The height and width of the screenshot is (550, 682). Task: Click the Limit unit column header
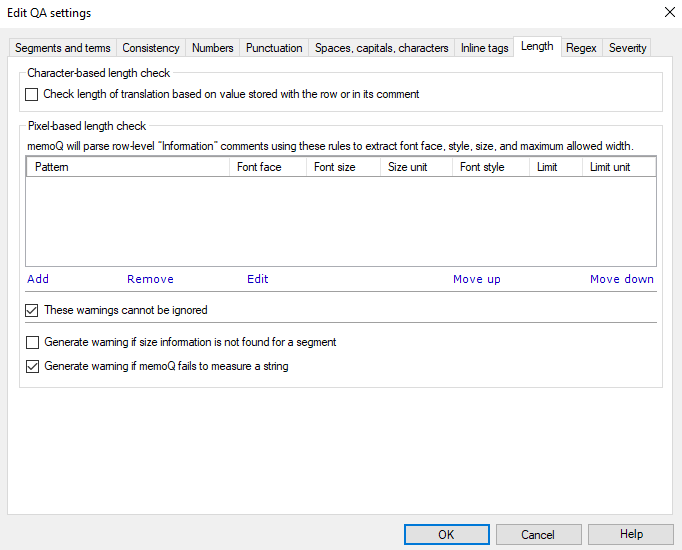(x=619, y=167)
